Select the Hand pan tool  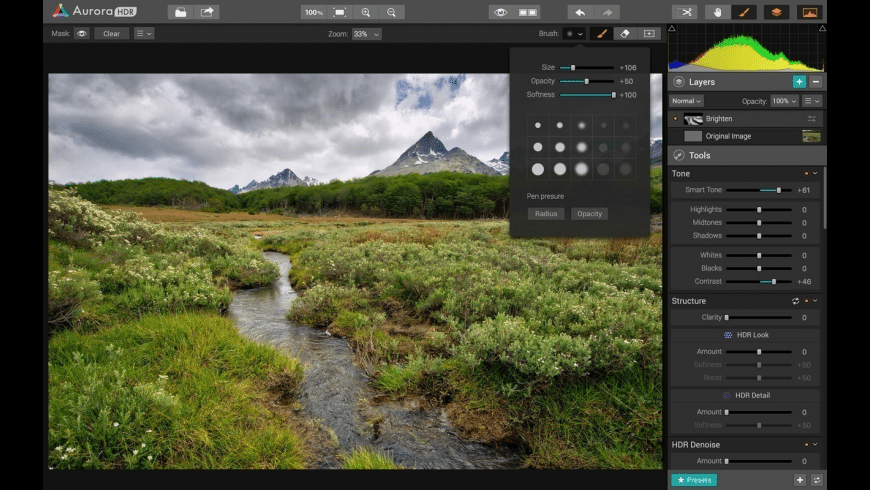pos(716,12)
